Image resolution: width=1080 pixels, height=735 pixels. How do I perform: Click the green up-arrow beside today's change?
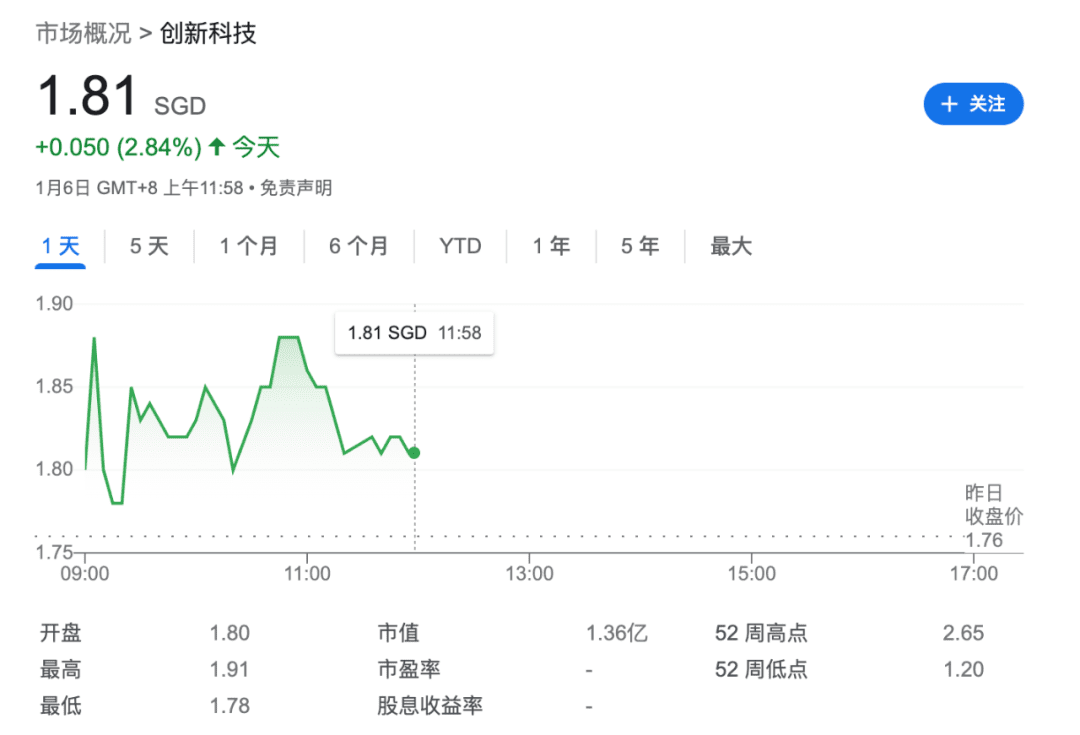[217, 148]
